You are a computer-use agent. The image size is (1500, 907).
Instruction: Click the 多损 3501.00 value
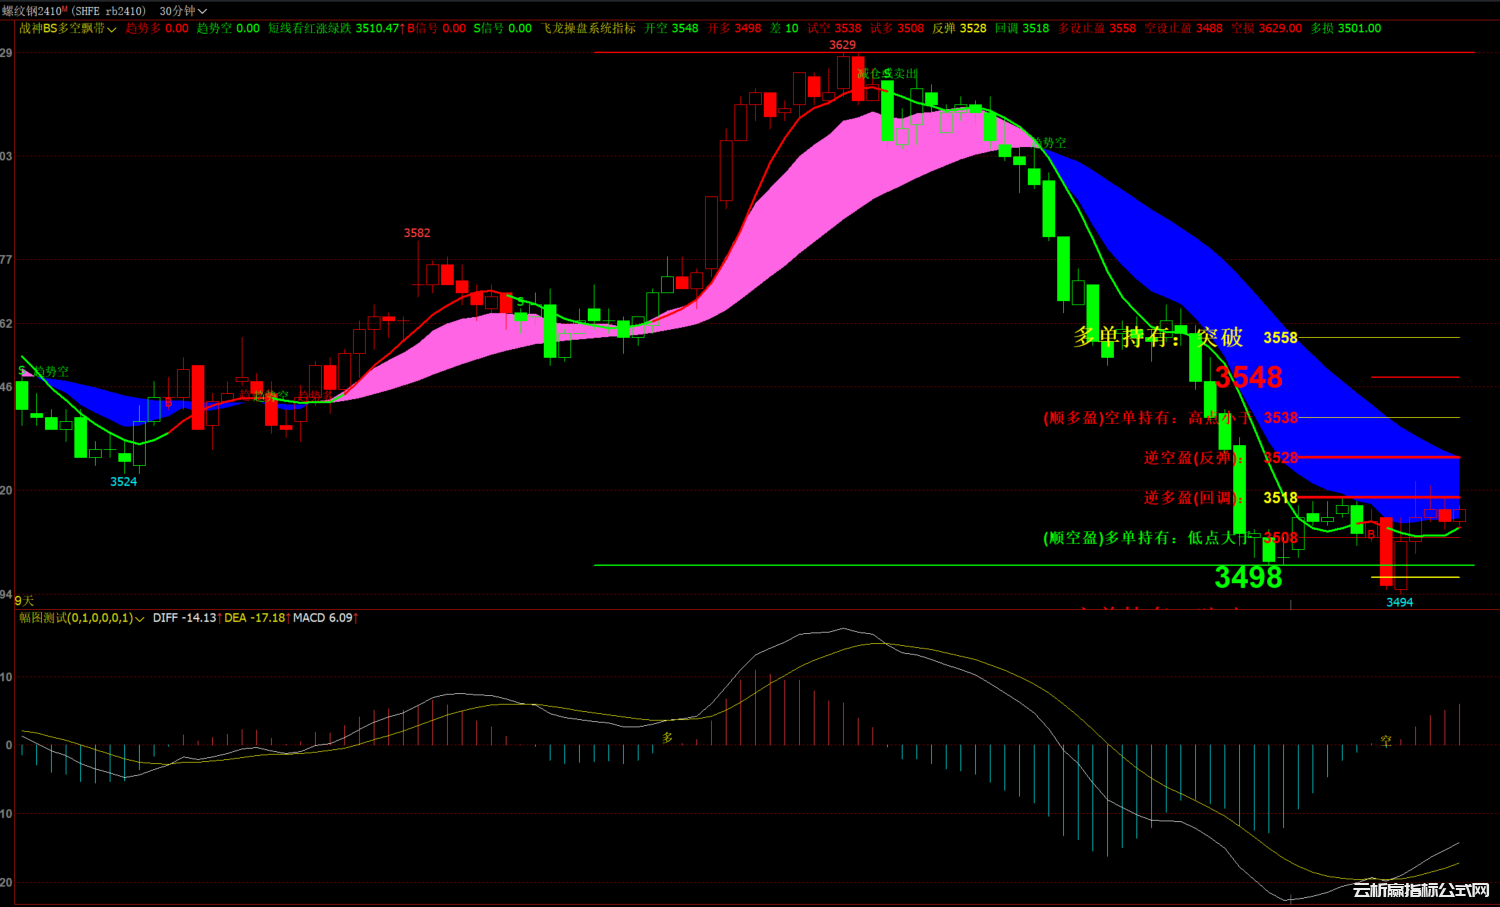1346,28
